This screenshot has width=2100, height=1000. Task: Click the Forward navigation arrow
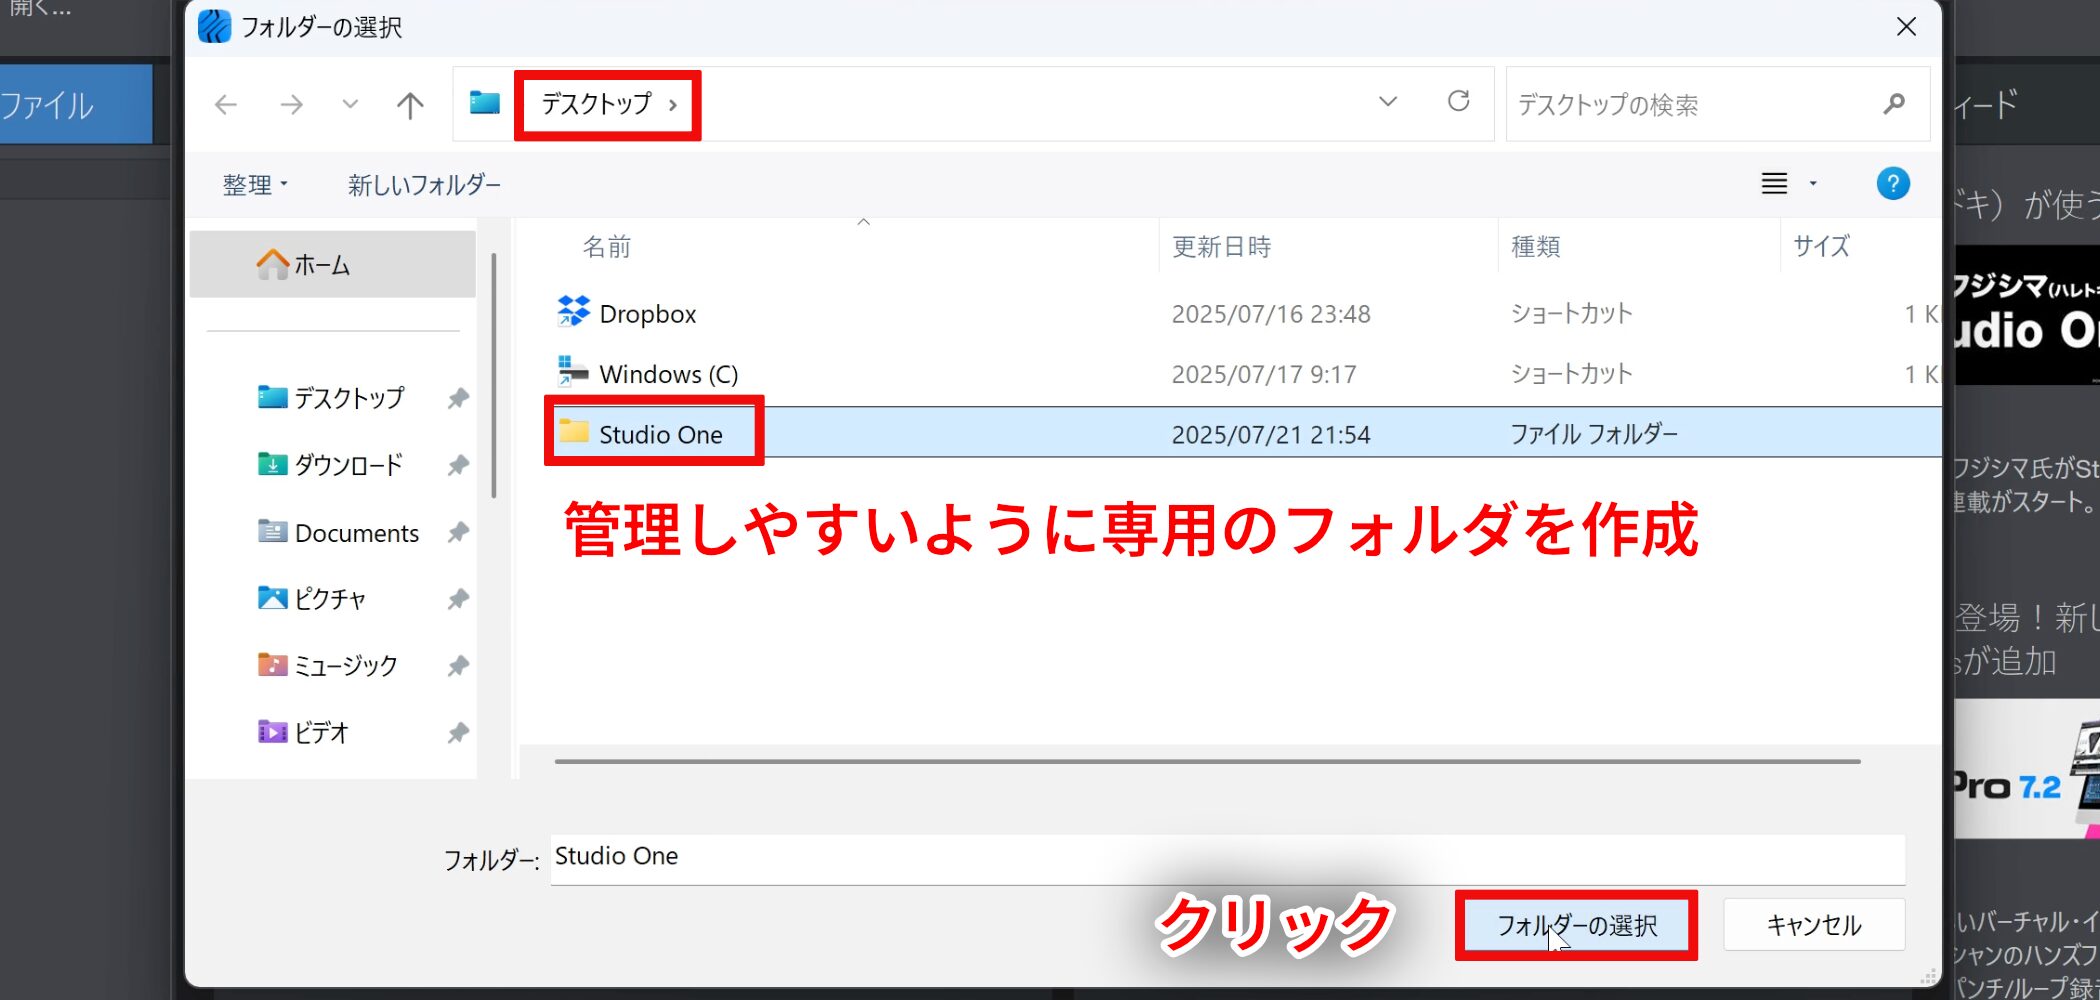[291, 105]
